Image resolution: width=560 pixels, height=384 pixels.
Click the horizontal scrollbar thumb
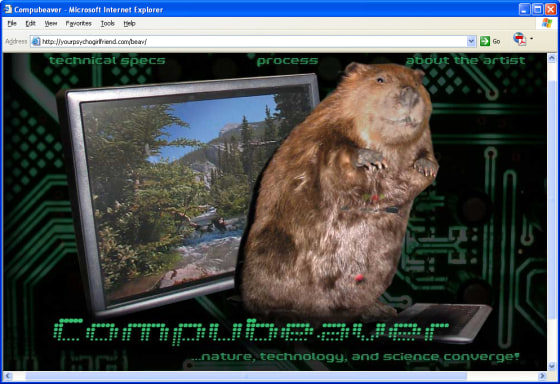point(246,376)
